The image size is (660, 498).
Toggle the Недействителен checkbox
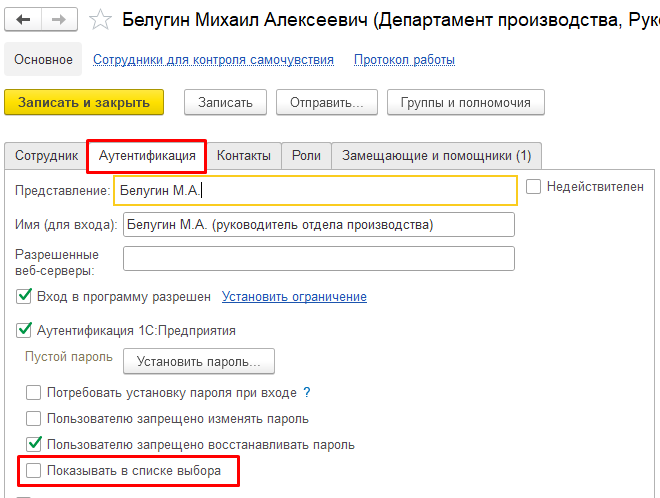click(533, 186)
